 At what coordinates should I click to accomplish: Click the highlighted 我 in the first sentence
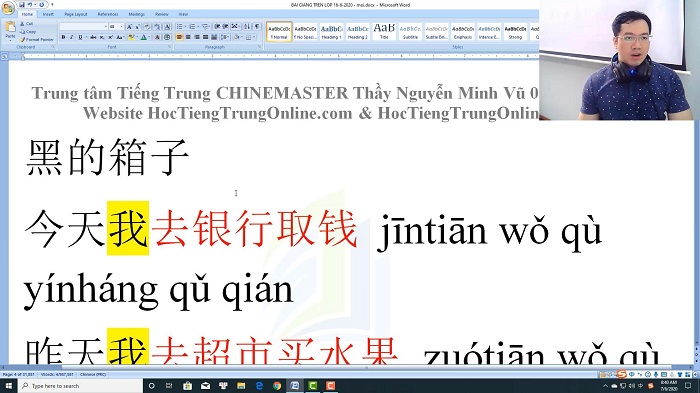pyautogui.click(x=128, y=228)
